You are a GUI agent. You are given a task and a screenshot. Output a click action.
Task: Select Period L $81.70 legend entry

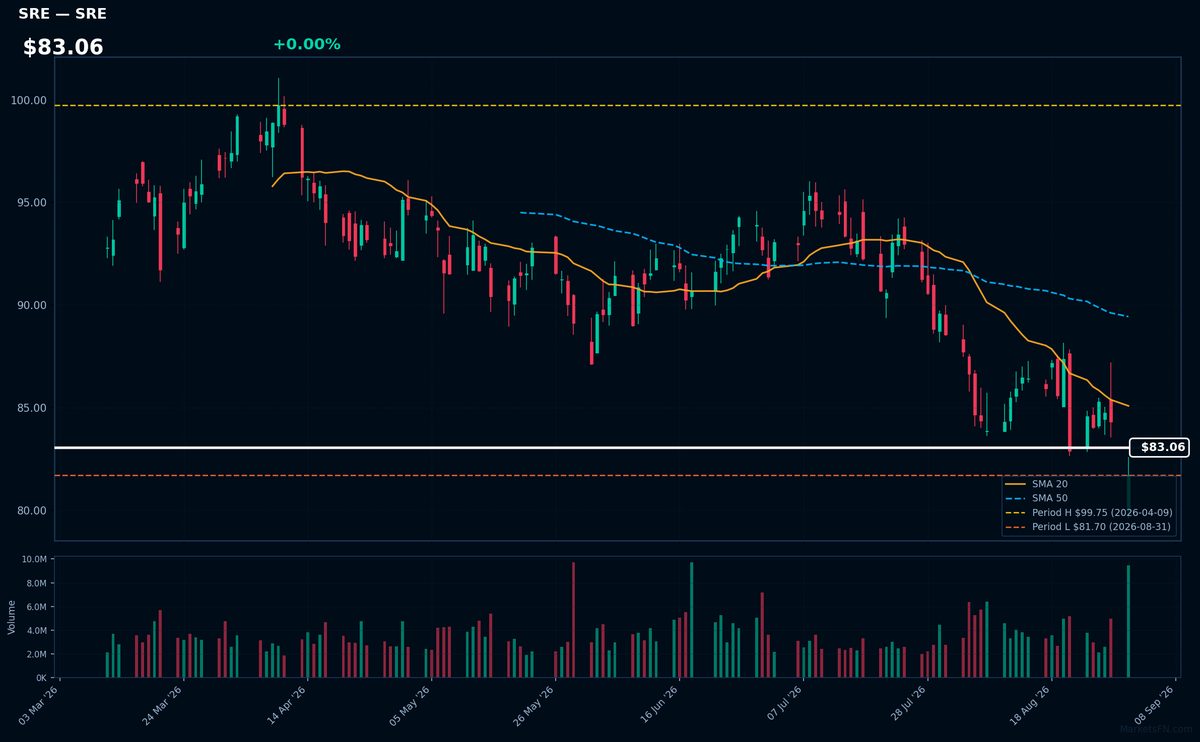[1089, 527]
